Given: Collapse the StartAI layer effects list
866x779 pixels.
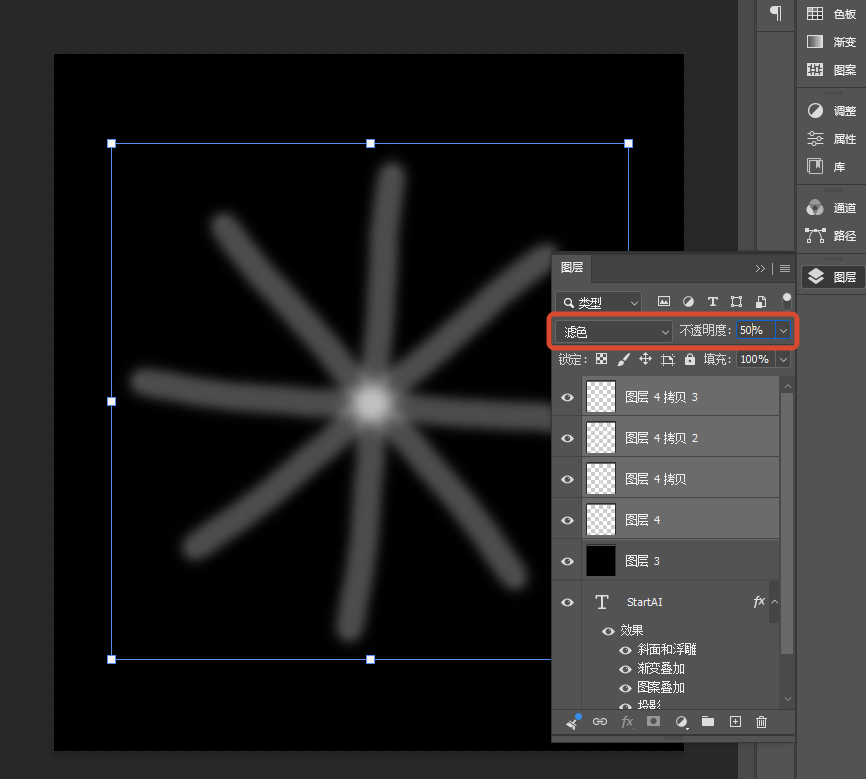Looking at the screenshot, I should click(775, 602).
